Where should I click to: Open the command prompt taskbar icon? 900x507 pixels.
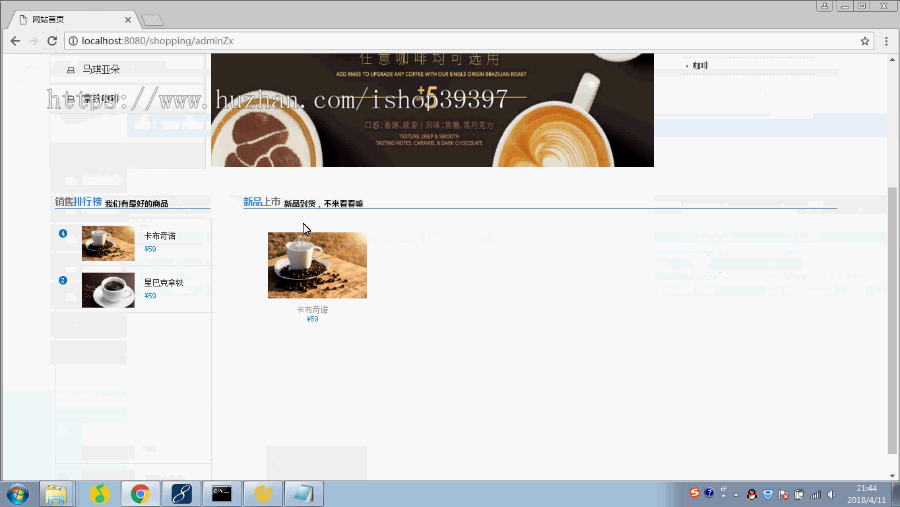point(222,494)
